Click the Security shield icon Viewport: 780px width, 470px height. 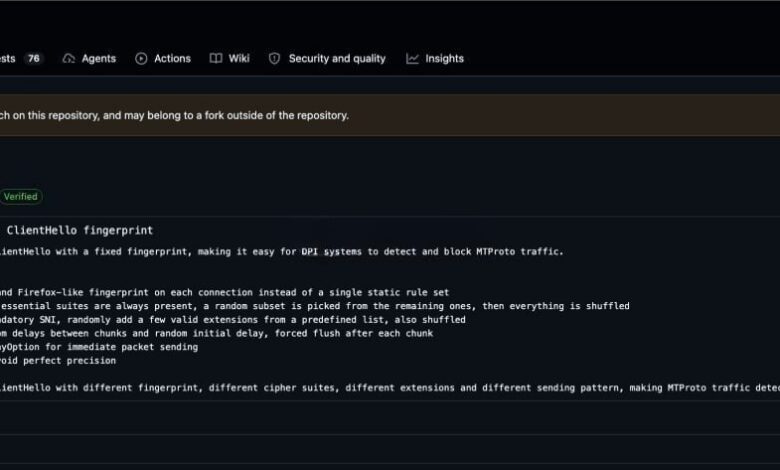click(x=275, y=59)
